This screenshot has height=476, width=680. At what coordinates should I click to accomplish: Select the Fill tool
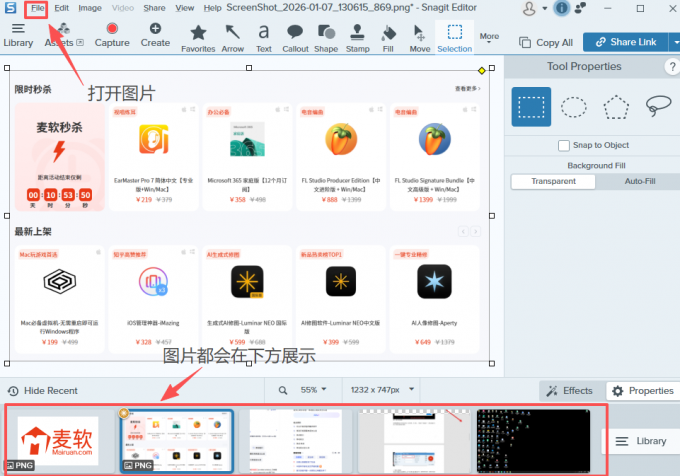(x=388, y=39)
